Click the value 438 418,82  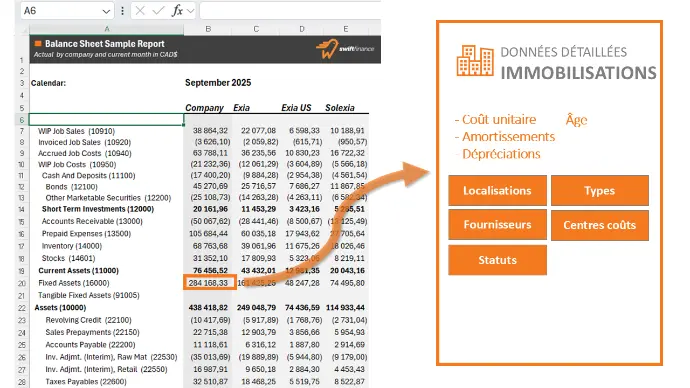208,307
